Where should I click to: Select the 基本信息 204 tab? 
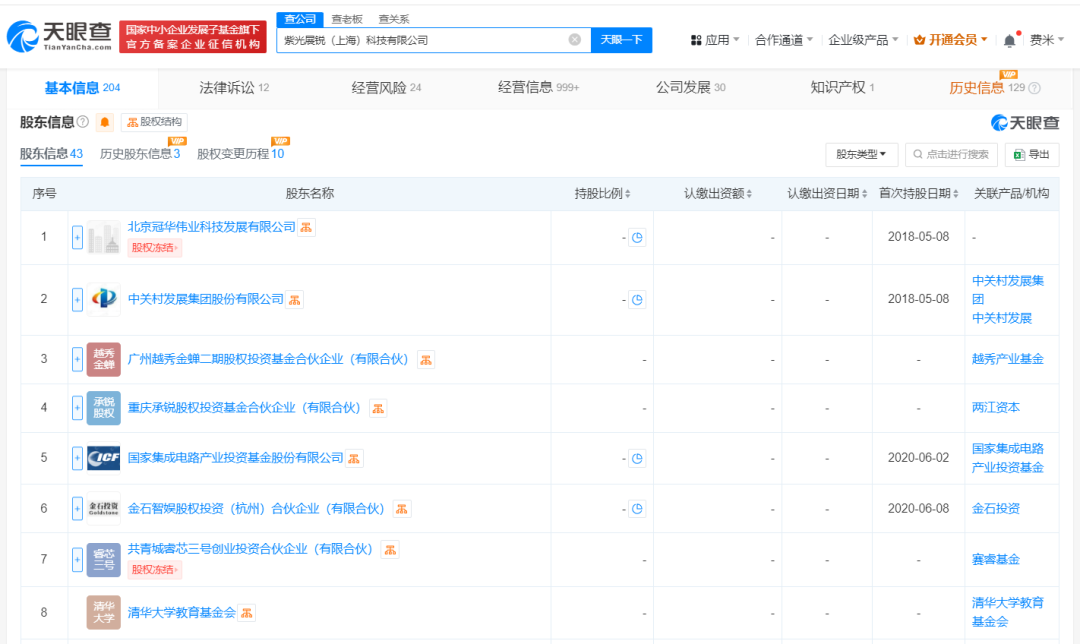pos(82,87)
